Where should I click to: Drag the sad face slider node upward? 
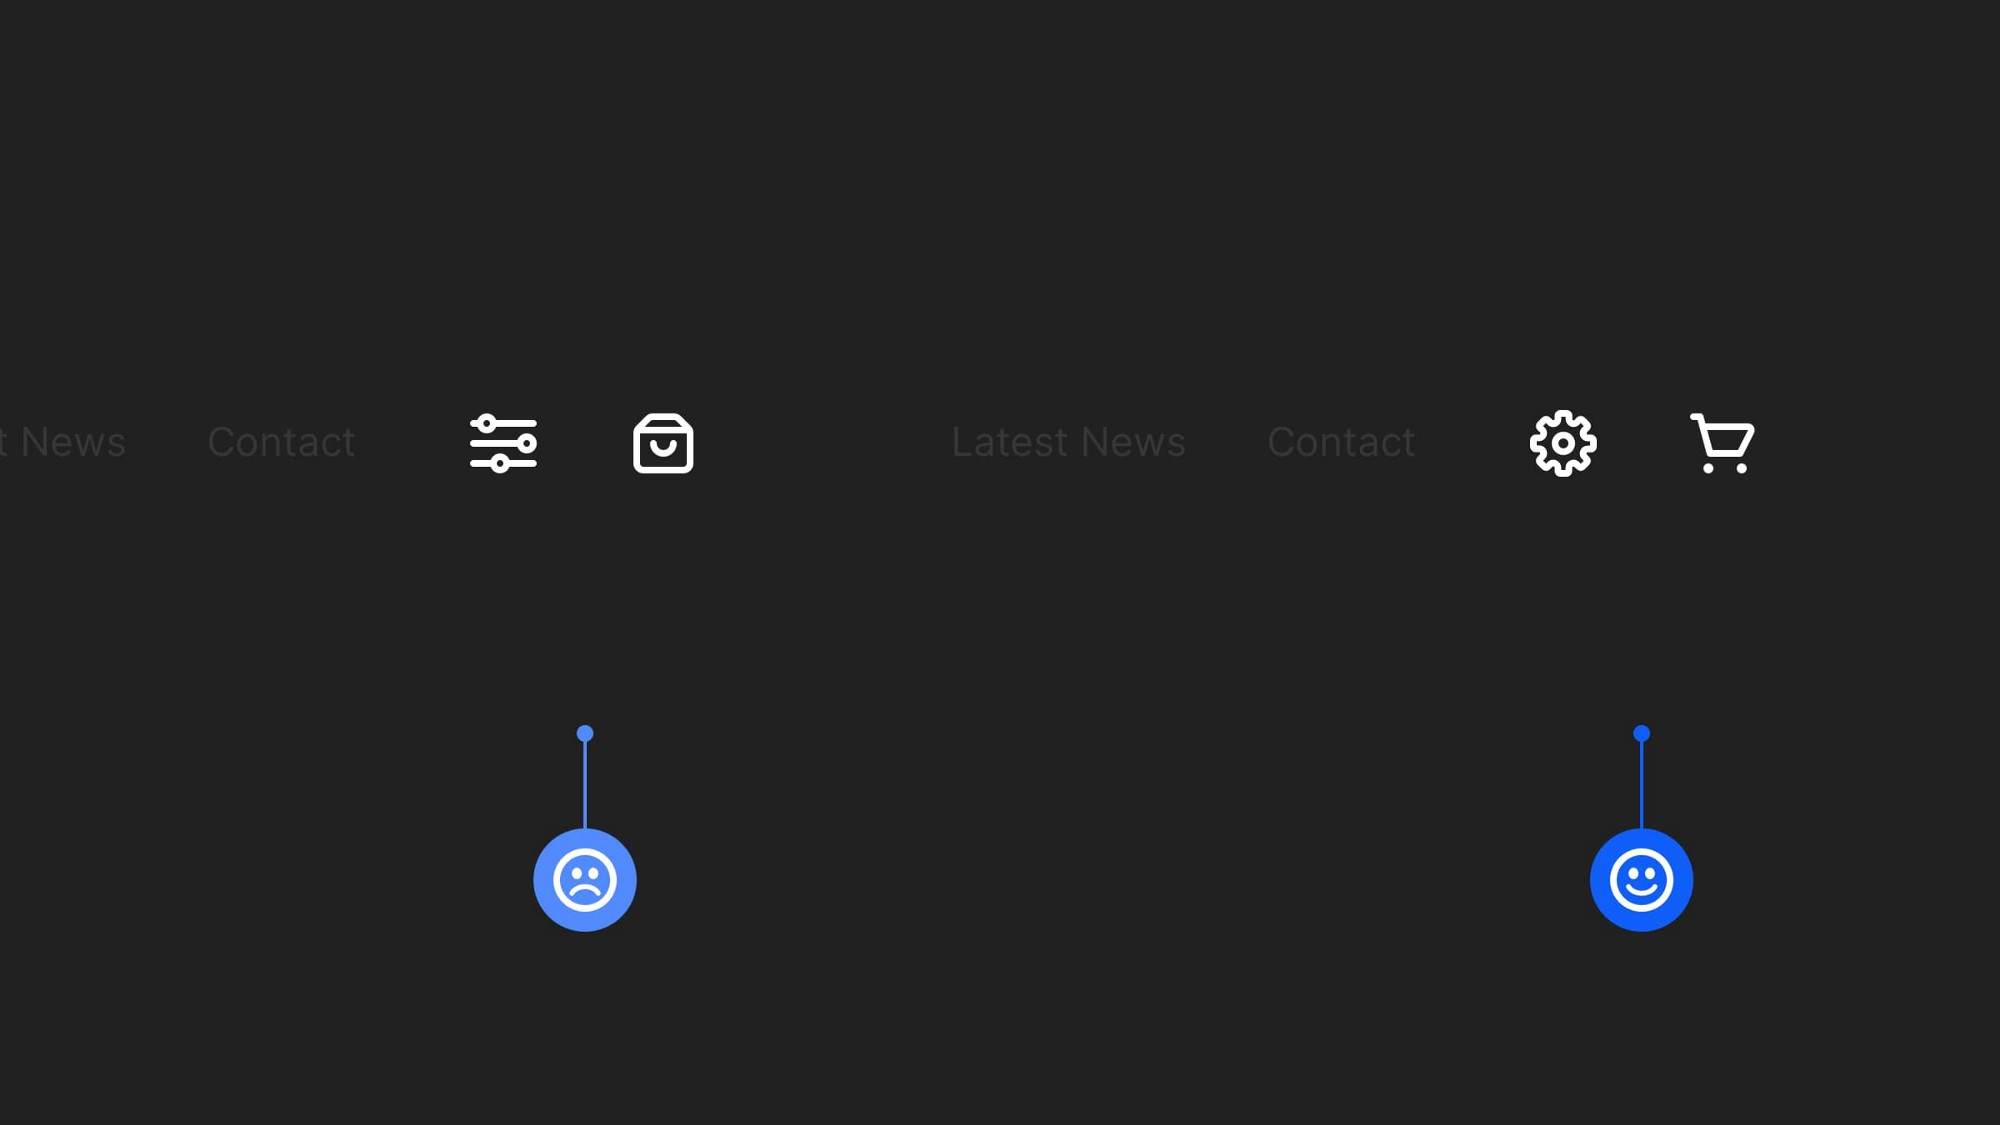(x=584, y=879)
